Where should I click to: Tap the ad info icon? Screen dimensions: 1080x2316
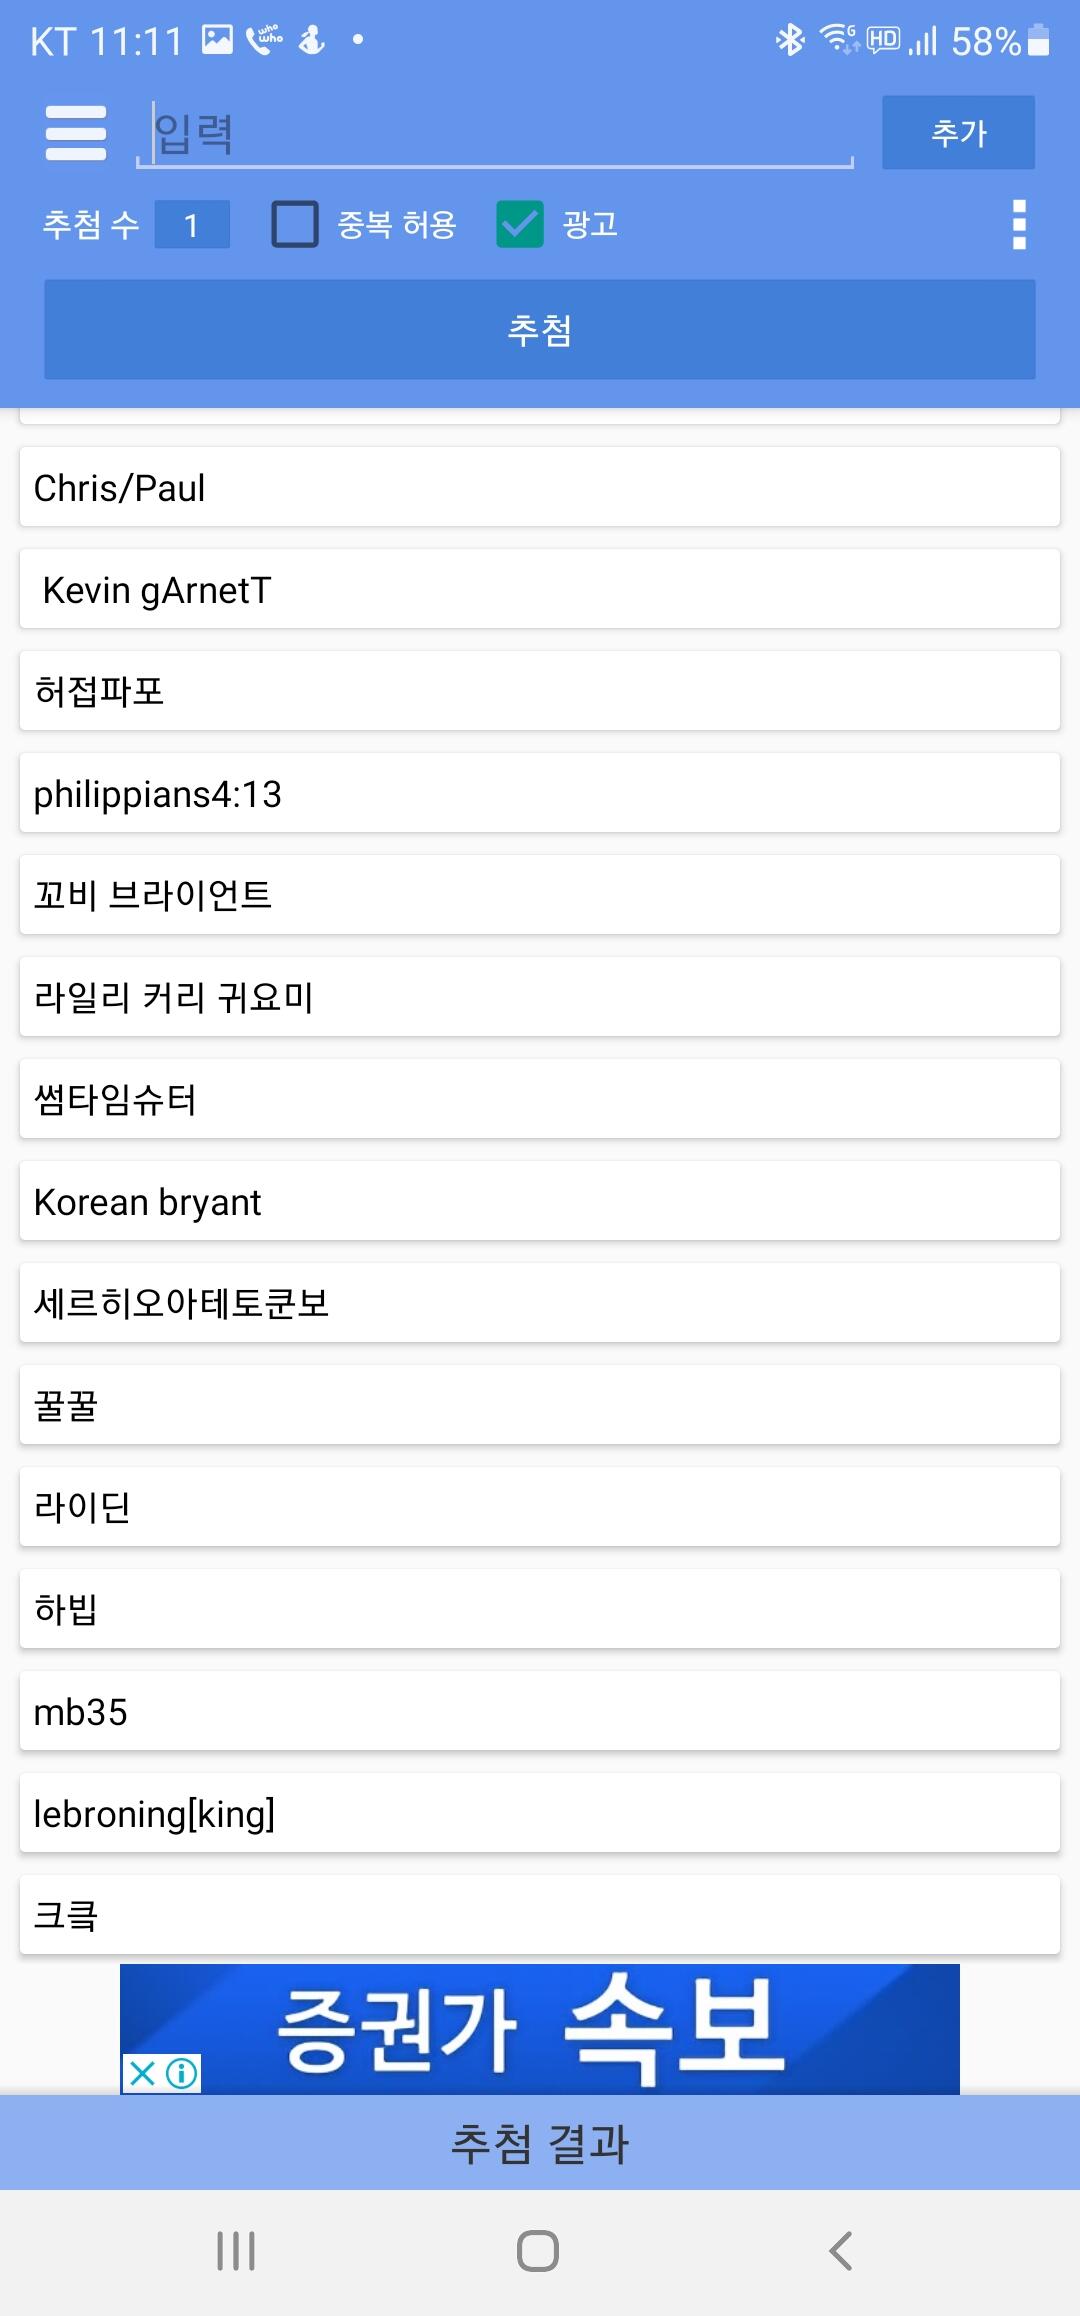(181, 2073)
